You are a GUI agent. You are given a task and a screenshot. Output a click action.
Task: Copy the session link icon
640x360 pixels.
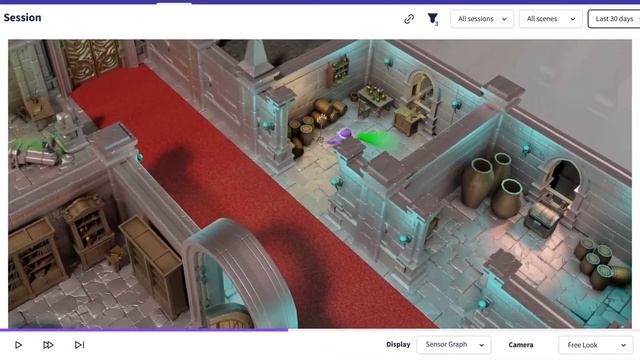tap(409, 19)
